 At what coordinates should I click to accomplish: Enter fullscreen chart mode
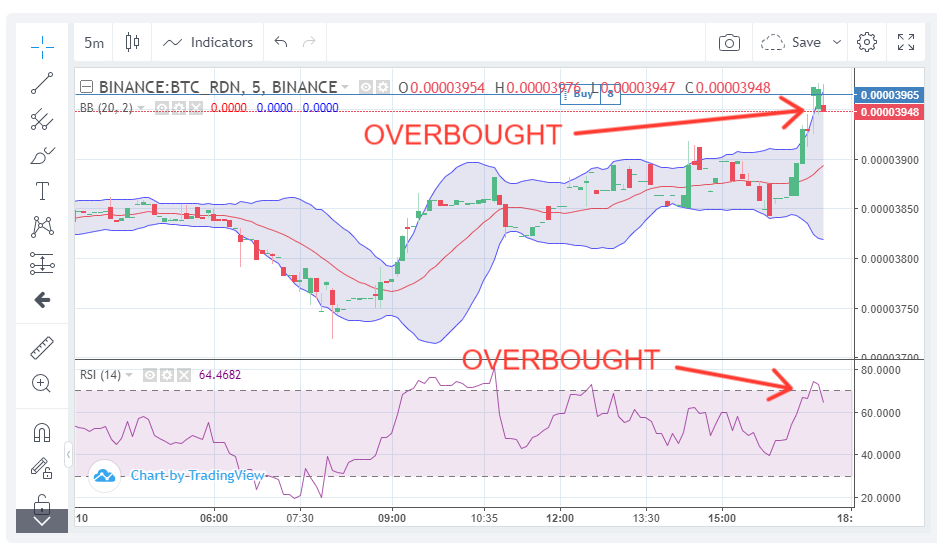click(906, 42)
